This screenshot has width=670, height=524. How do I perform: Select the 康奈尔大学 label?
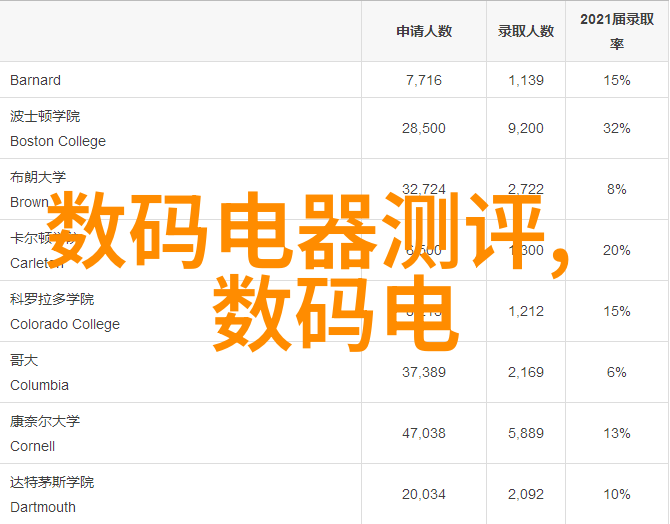coord(45,421)
